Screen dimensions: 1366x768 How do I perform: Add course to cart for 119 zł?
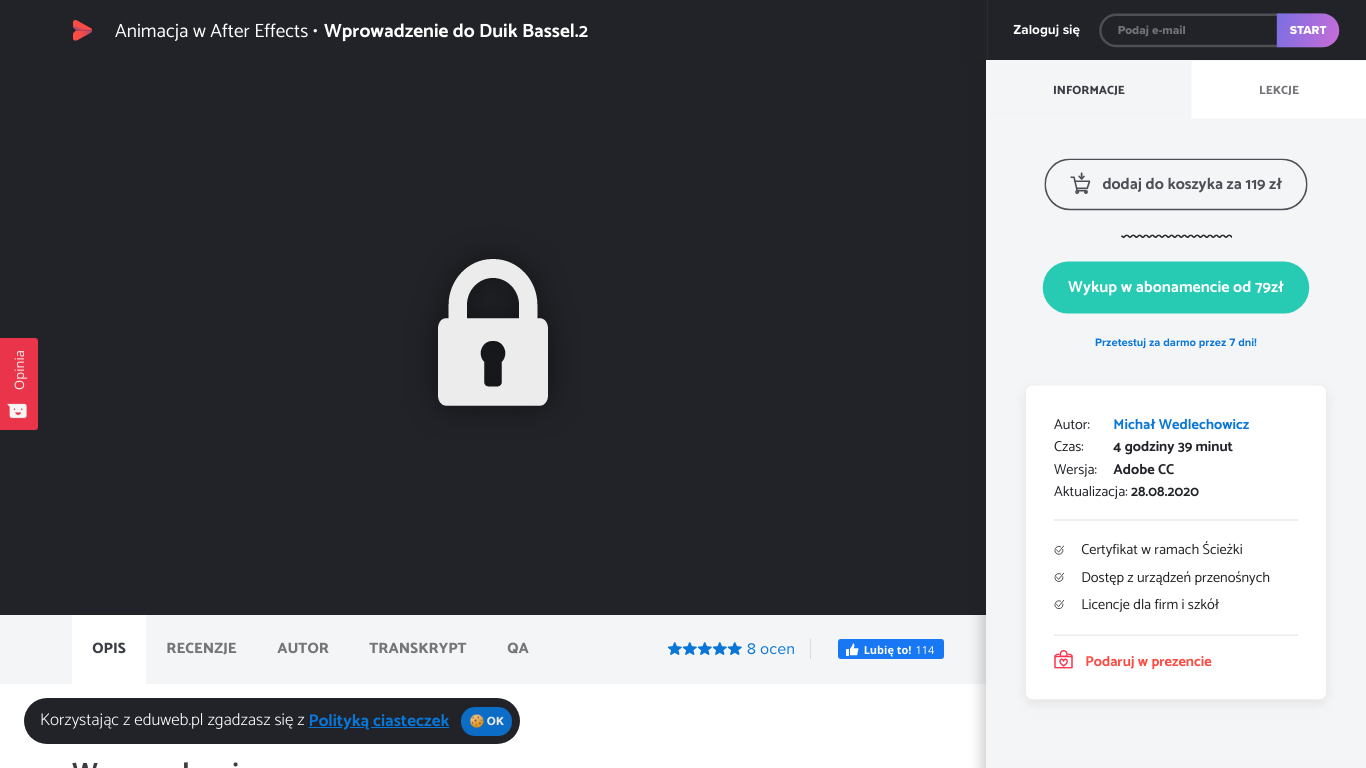[1176, 184]
